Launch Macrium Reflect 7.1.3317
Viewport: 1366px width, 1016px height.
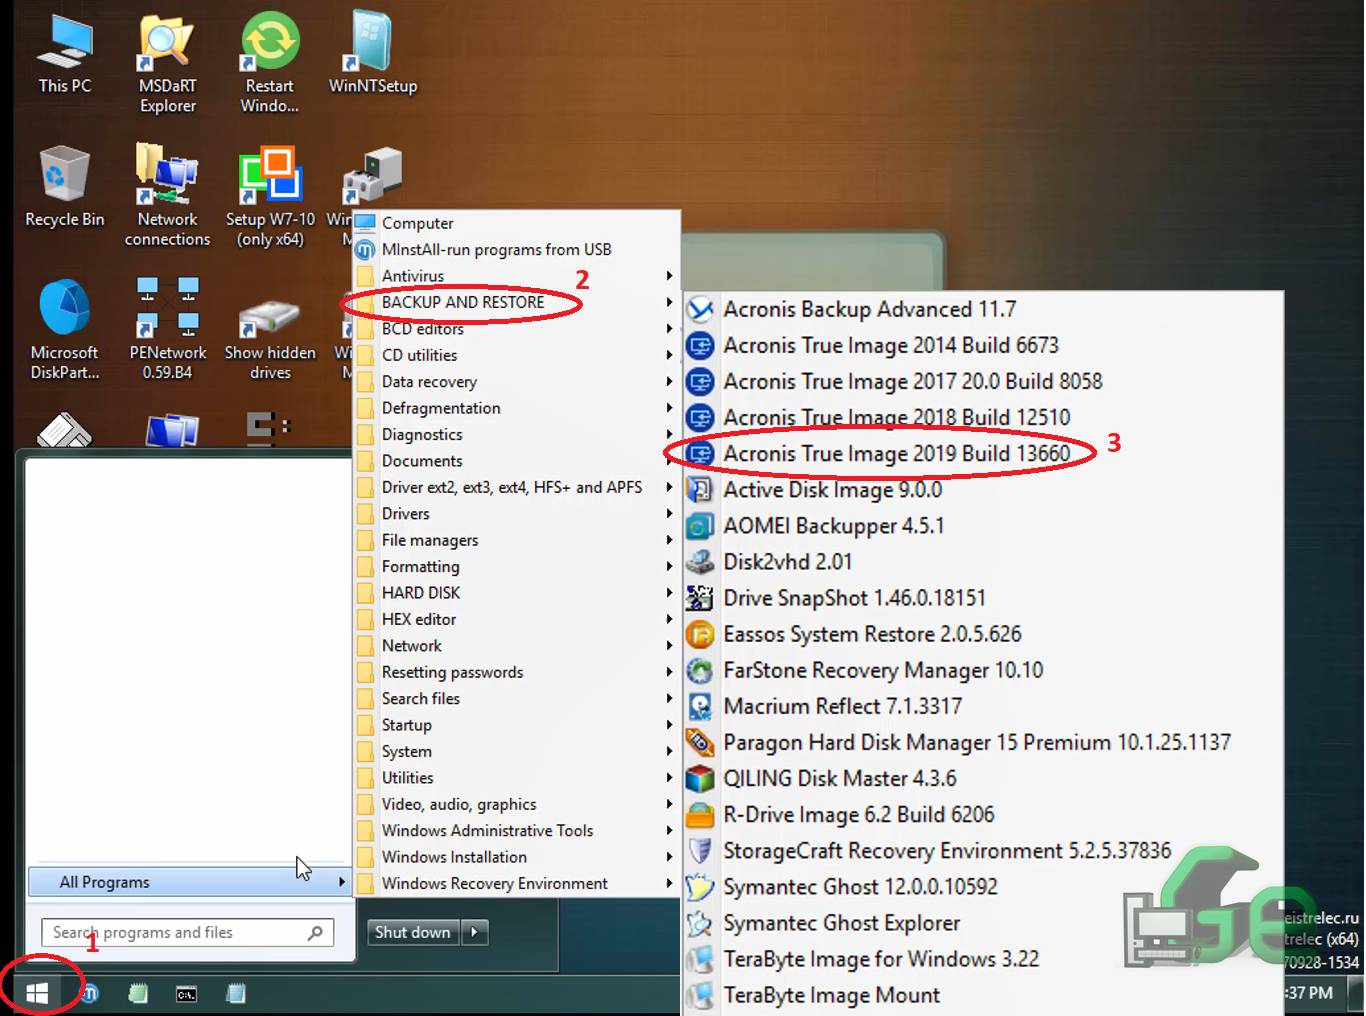point(982,706)
